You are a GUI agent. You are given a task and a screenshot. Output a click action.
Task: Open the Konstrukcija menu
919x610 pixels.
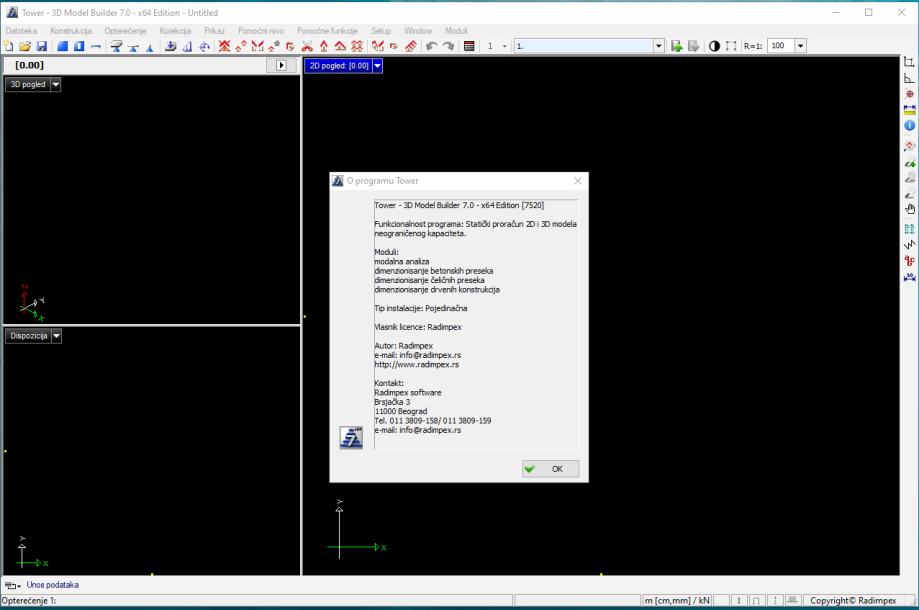[71, 30]
